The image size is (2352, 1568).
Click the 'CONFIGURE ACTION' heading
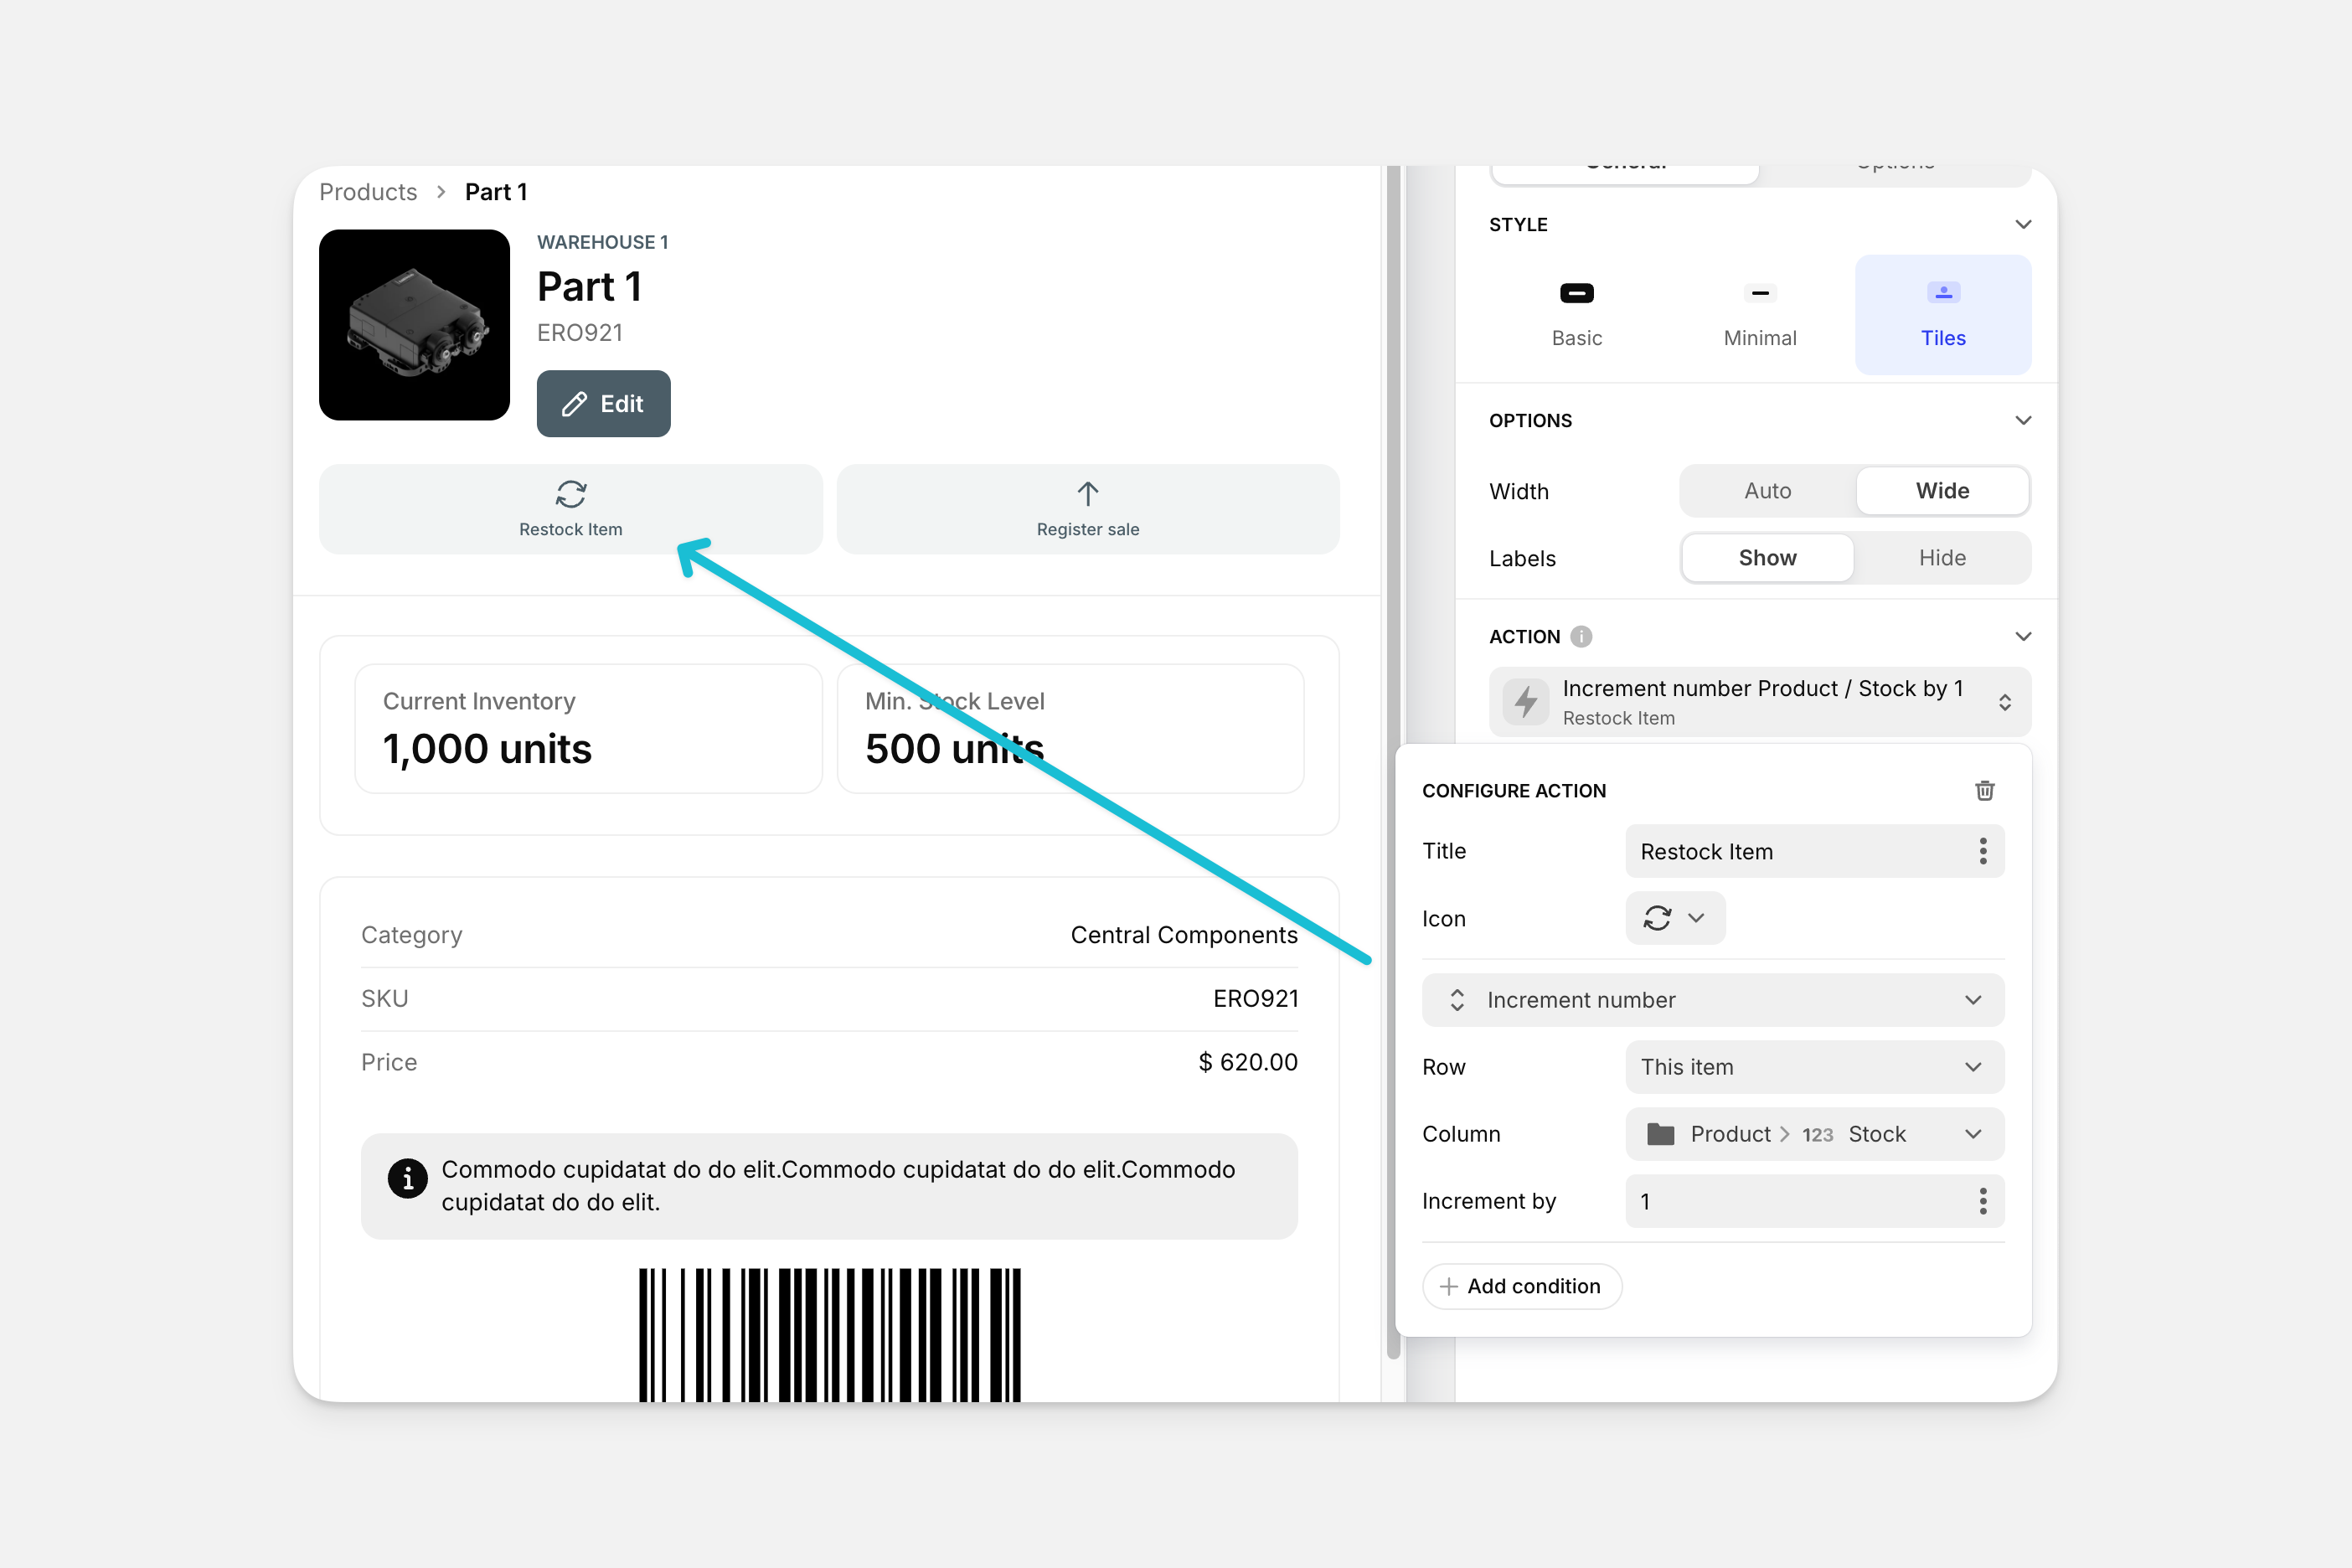[1514, 790]
